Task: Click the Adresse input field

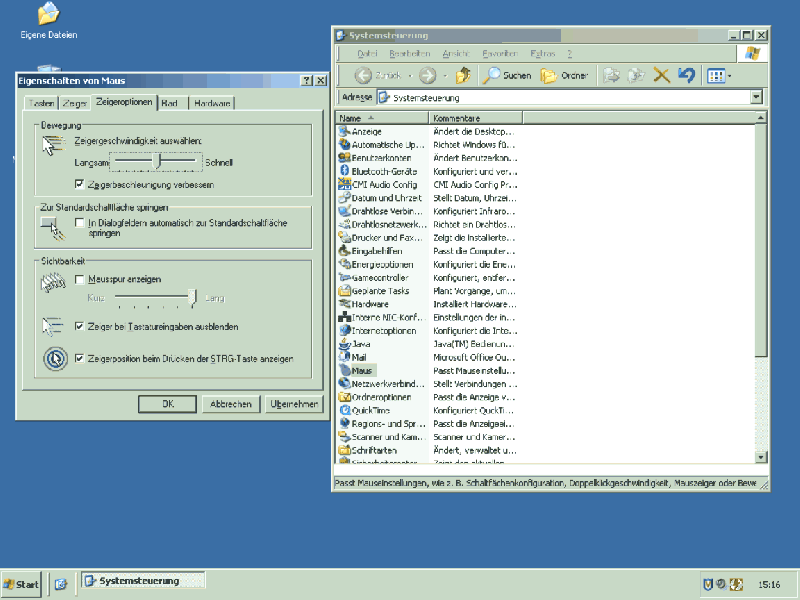Action: 564,97
